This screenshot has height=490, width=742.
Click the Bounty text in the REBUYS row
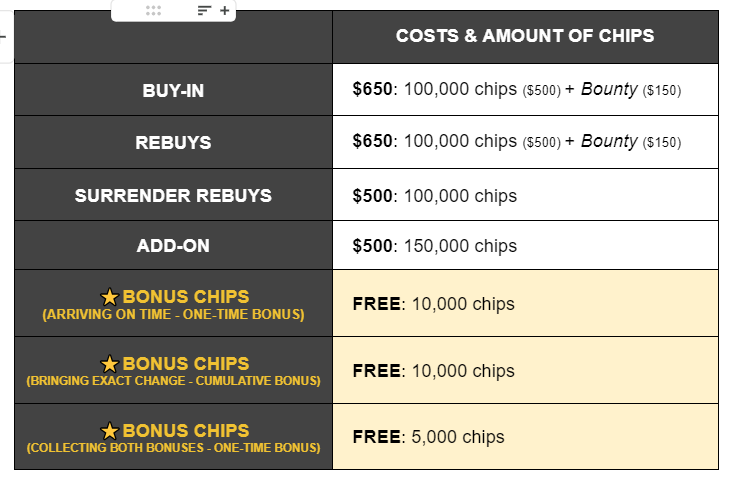click(x=610, y=141)
